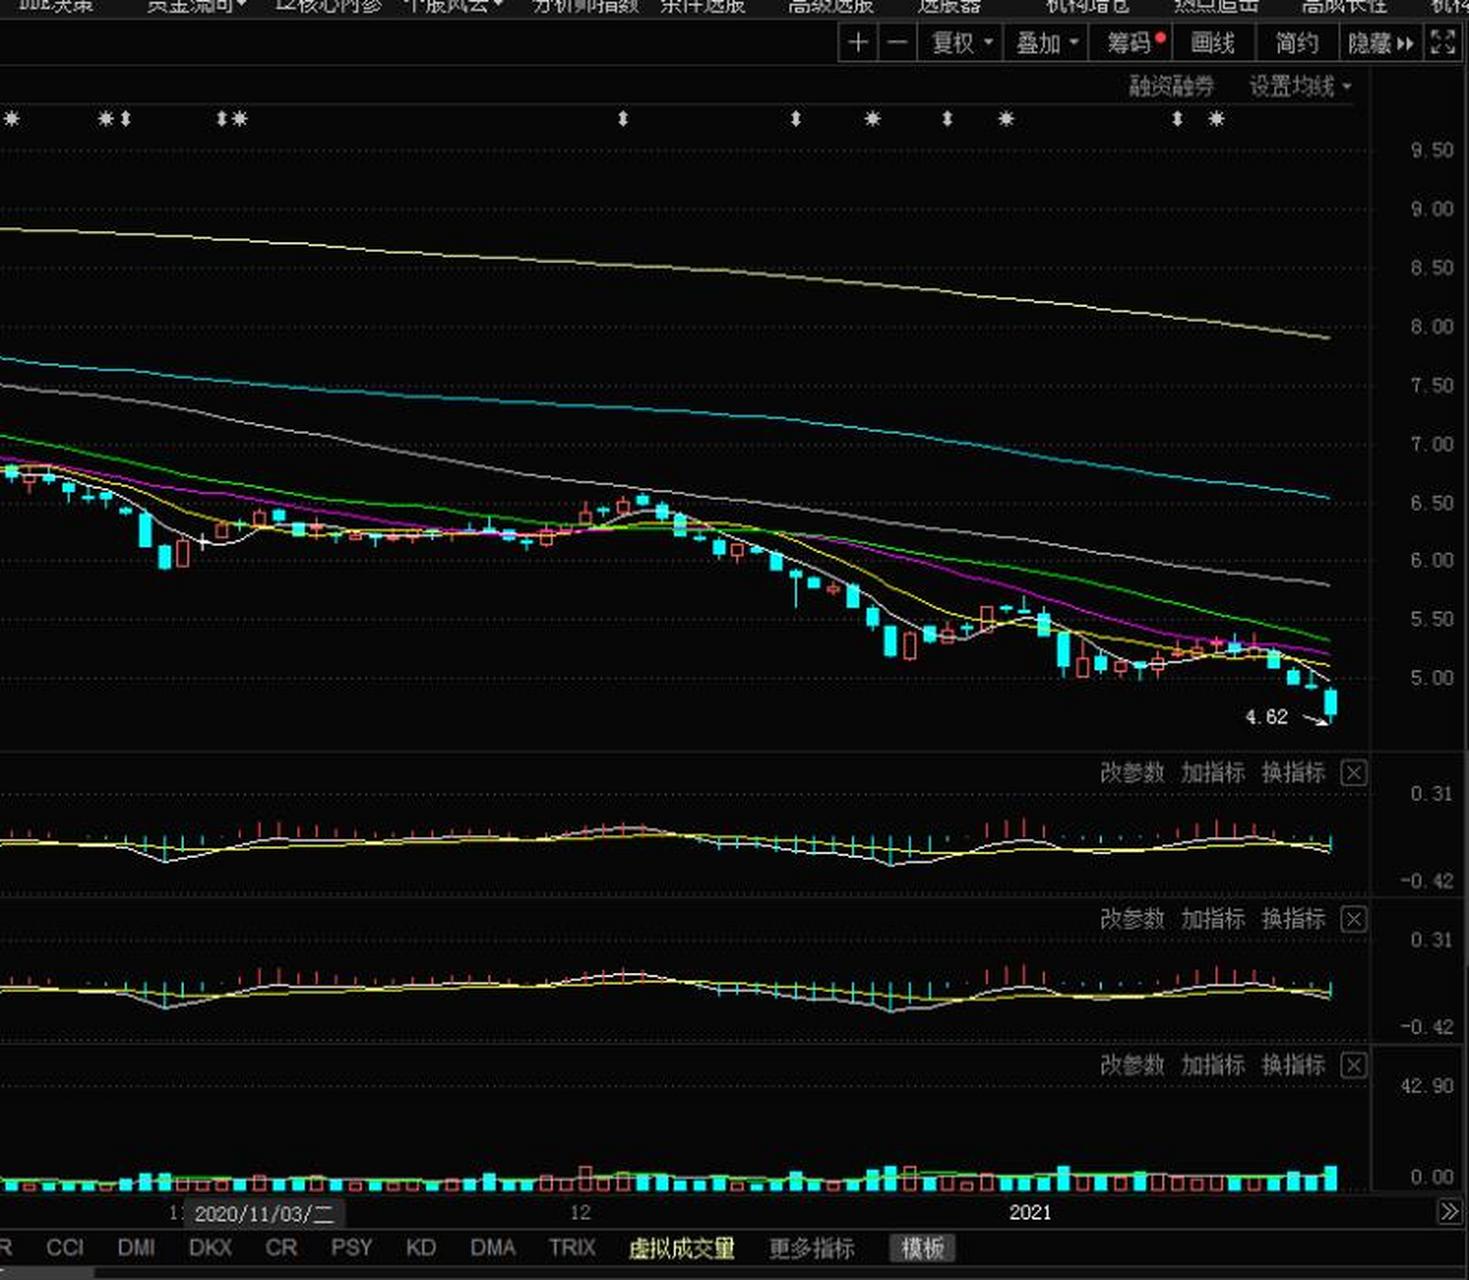
Task: Select the DKX indicator tab
Action: (x=210, y=1248)
